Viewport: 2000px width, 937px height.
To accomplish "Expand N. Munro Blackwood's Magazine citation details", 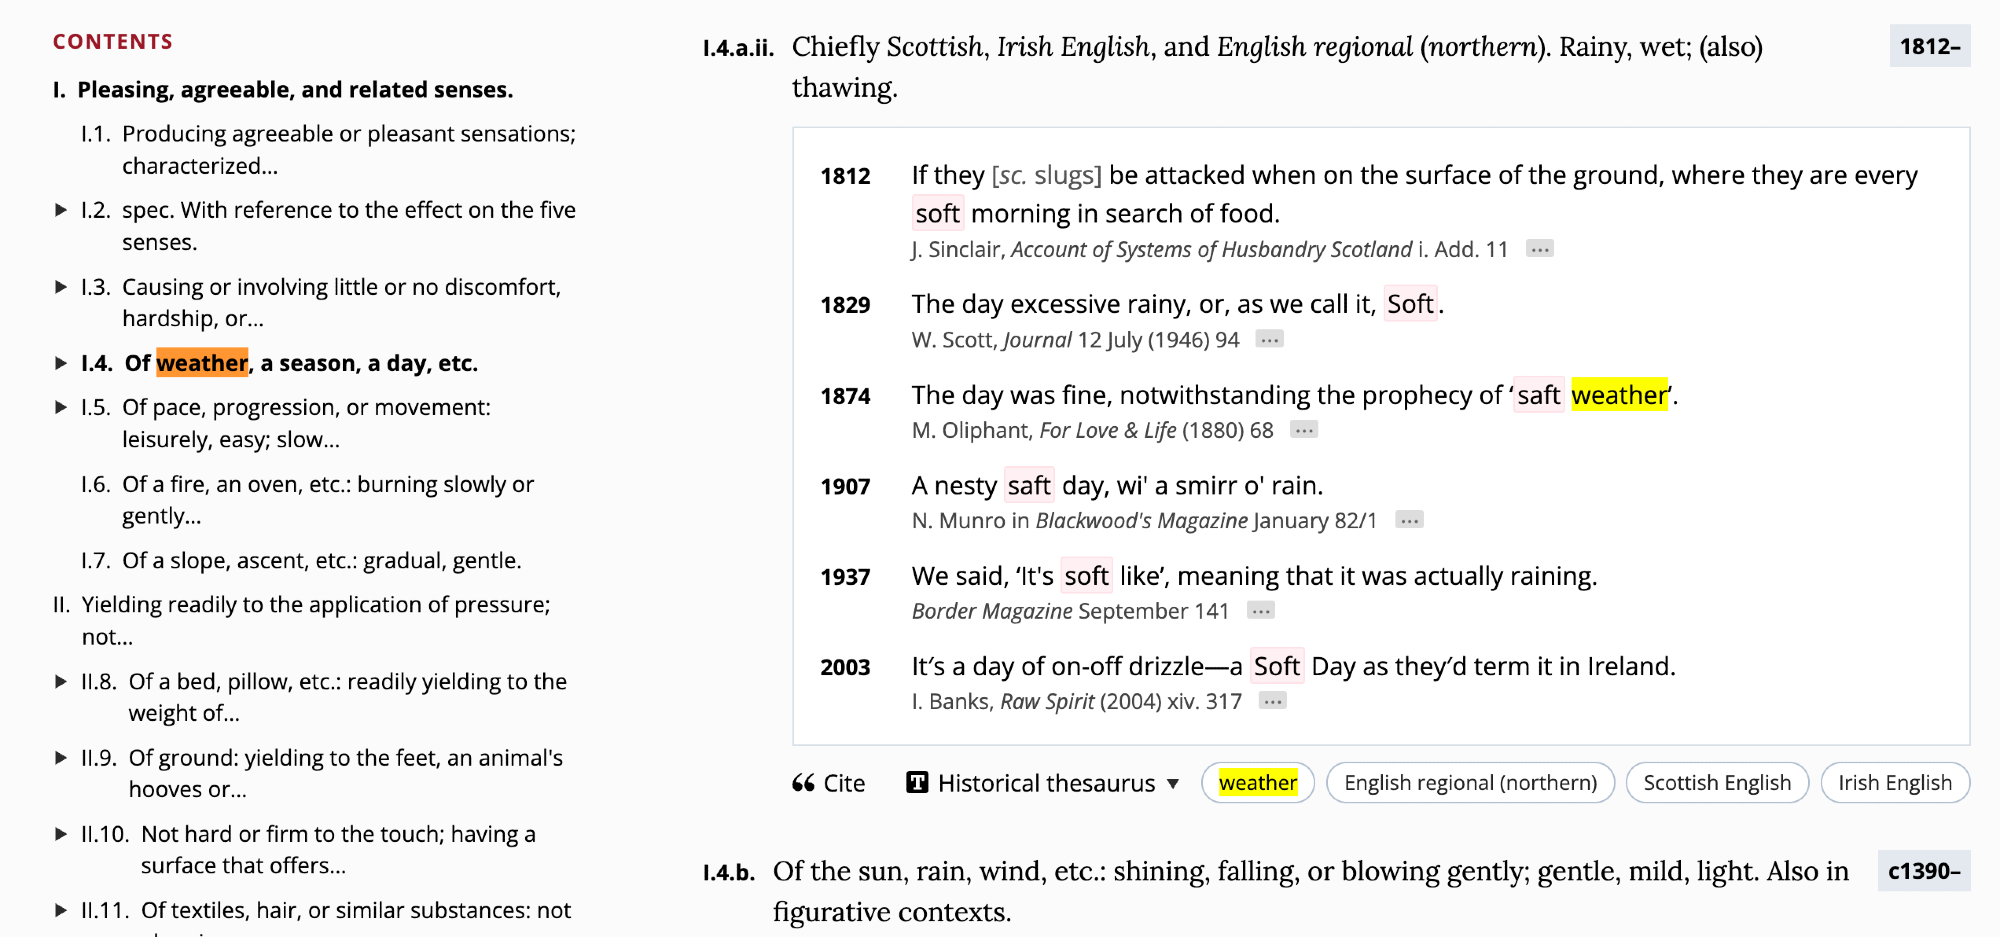I will (x=1409, y=520).
